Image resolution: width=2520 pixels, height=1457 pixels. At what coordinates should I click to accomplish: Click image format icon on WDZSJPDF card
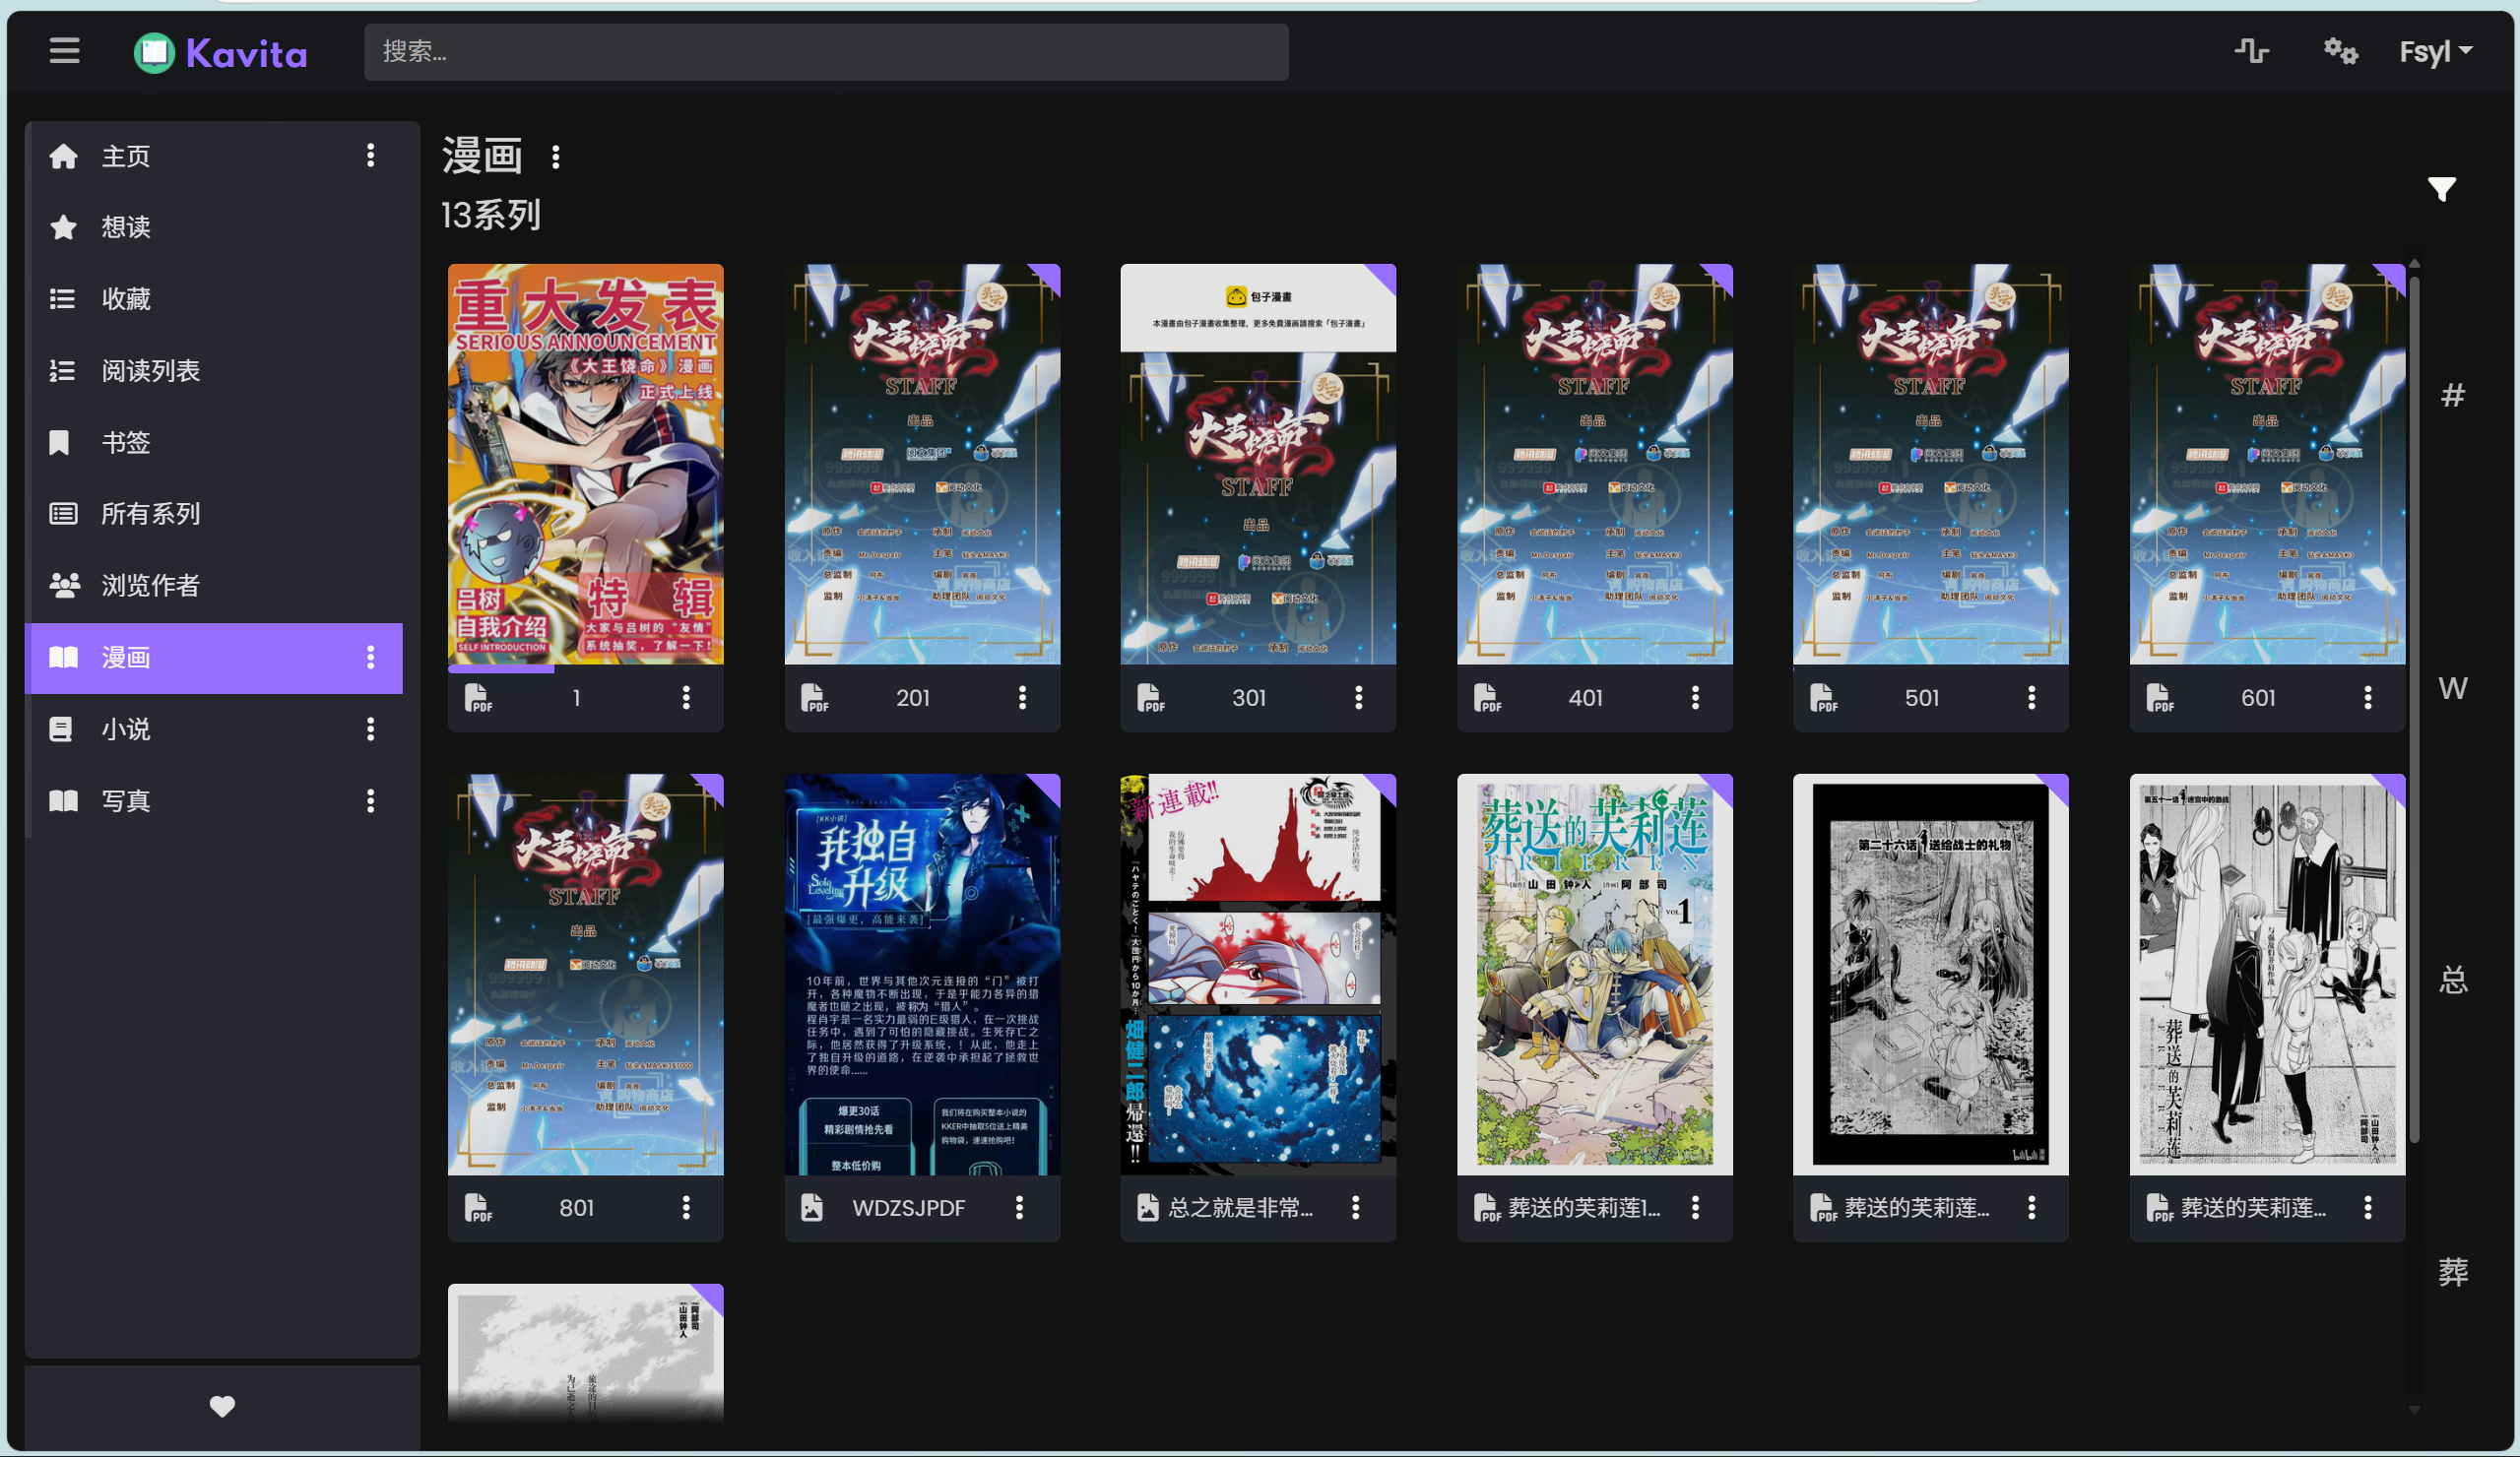point(812,1208)
